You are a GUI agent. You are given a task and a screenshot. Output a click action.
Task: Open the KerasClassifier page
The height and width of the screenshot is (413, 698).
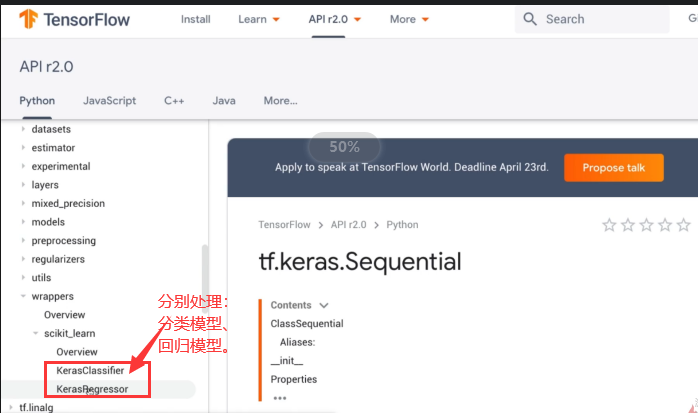point(90,370)
